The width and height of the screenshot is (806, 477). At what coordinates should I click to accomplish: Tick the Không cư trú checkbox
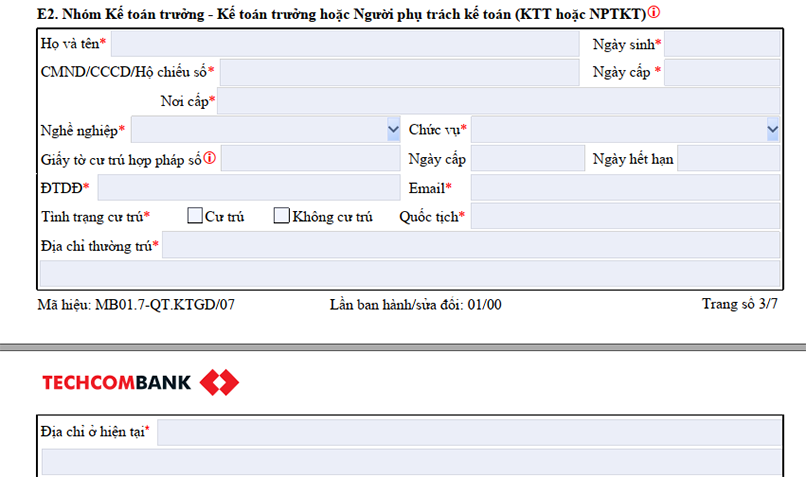282,215
